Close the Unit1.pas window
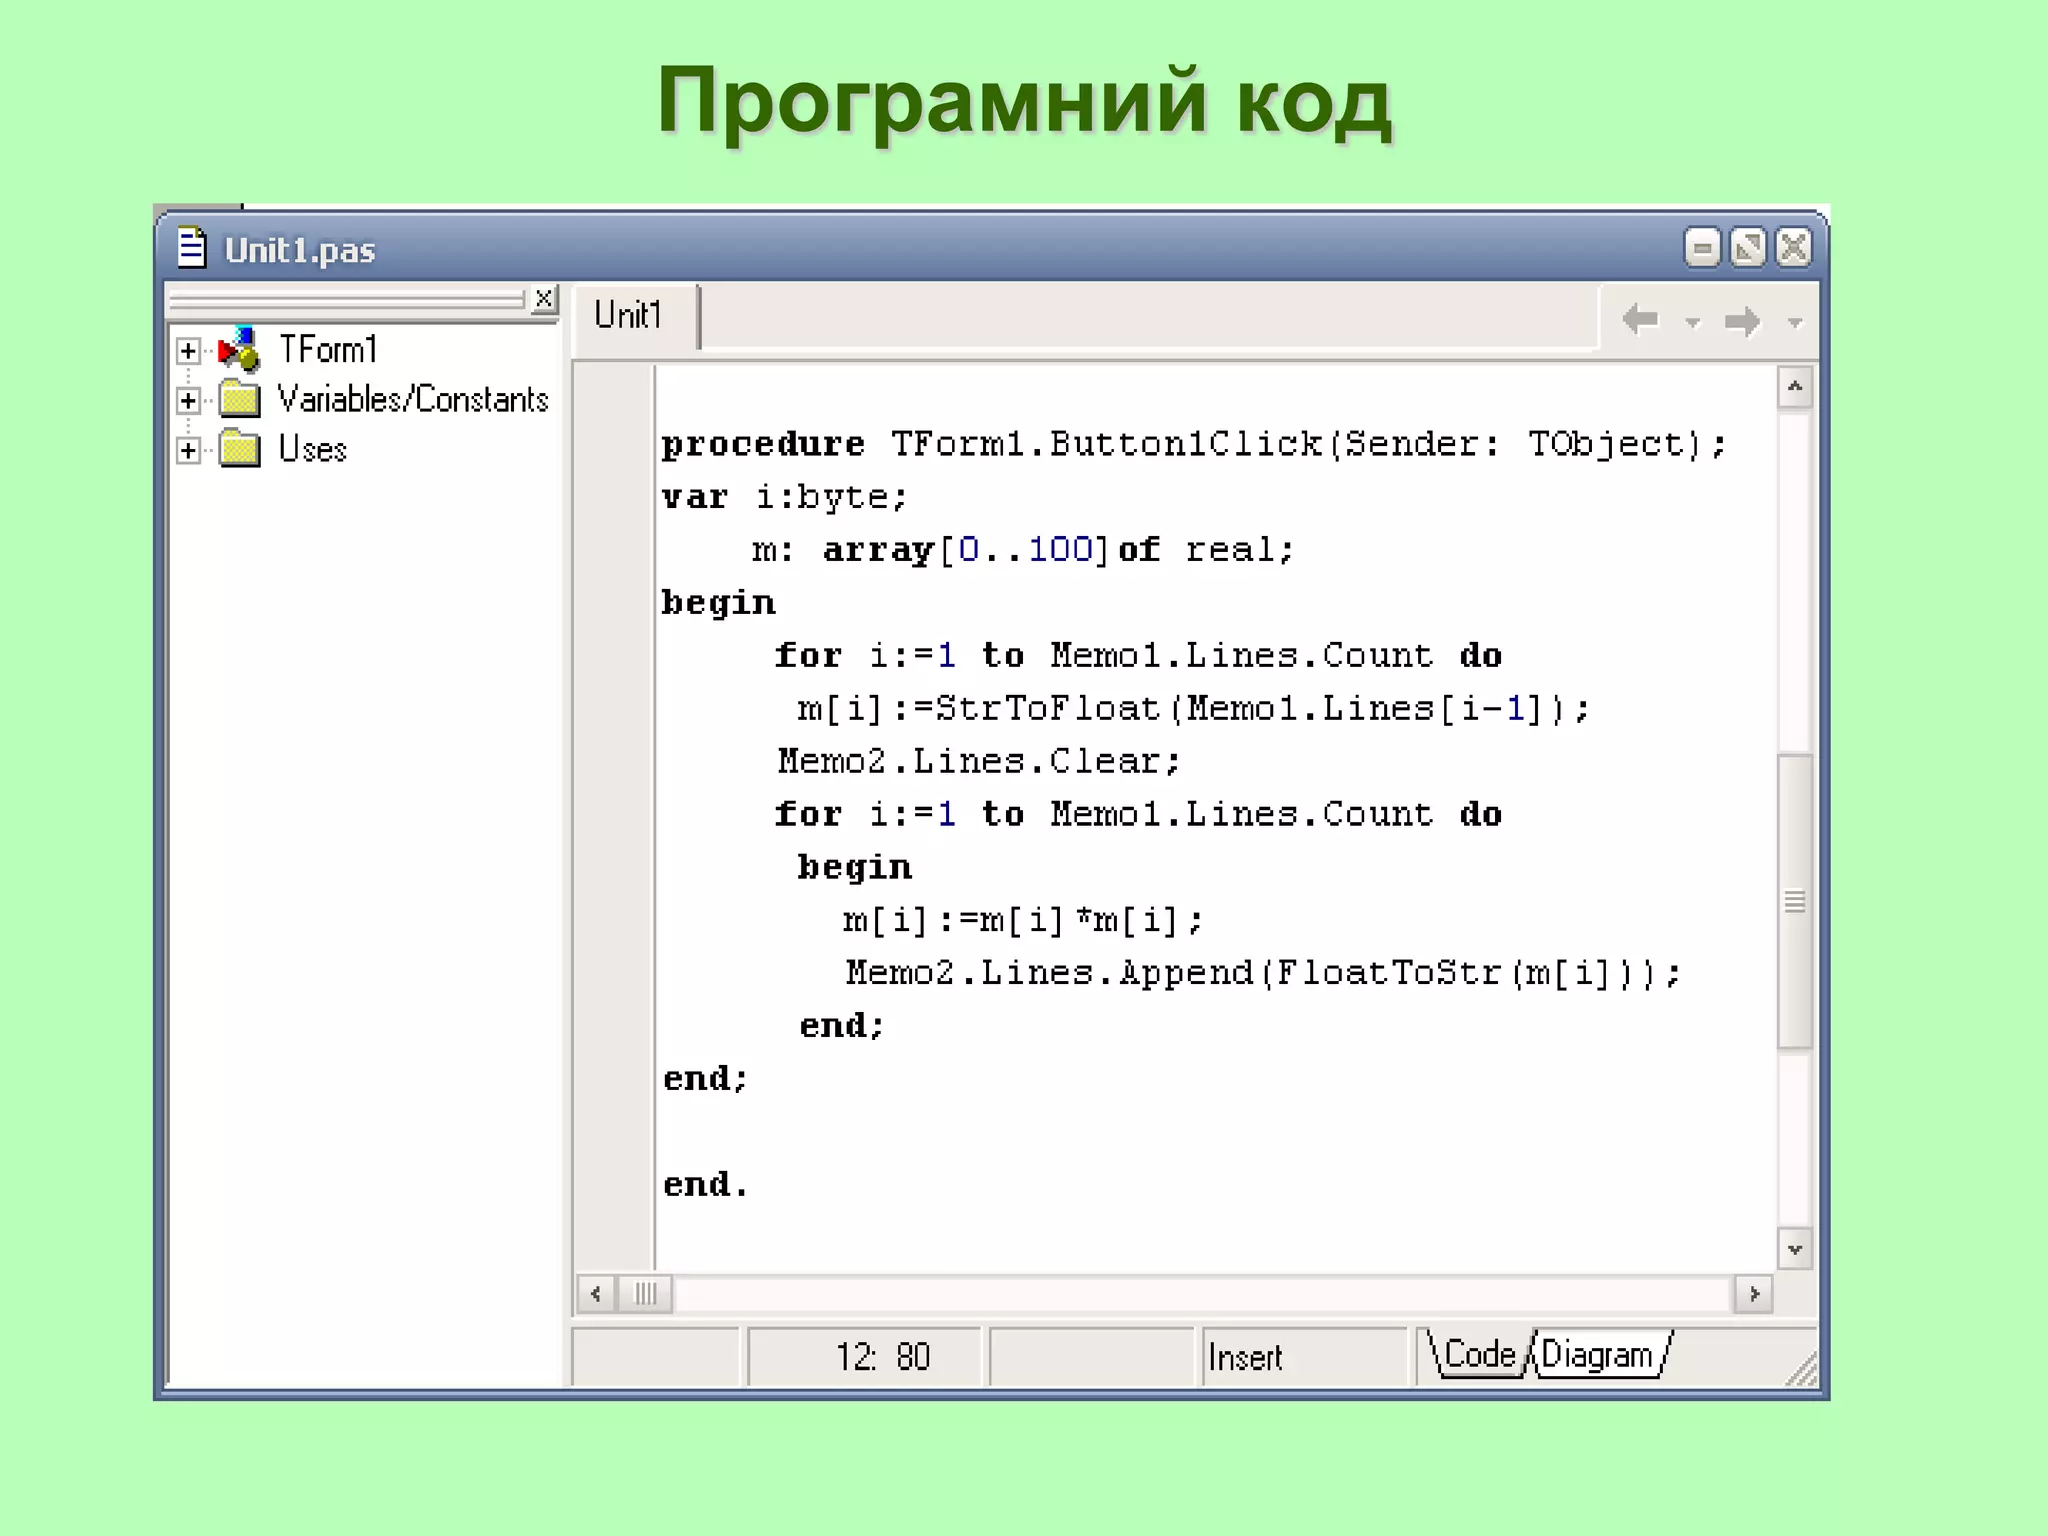The height and width of the screenshot is (1536, 2048). coord(1793,247)
